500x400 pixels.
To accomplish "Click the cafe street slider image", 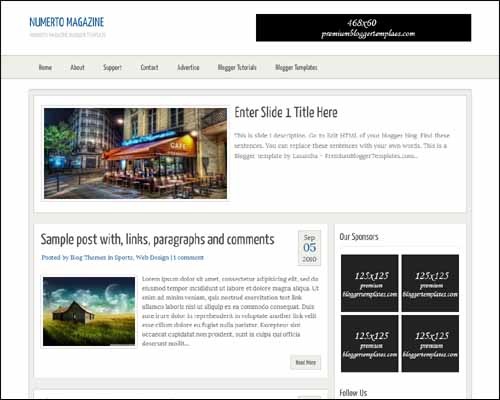I will pyautogui.click(x=136, y=153).
